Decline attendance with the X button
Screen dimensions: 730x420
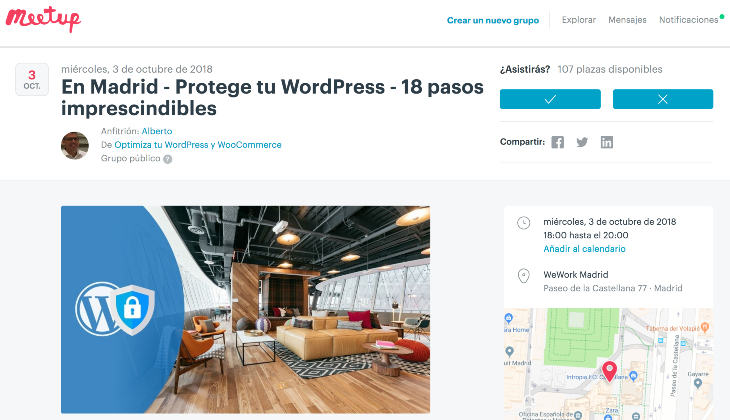(x=662, y=99)
